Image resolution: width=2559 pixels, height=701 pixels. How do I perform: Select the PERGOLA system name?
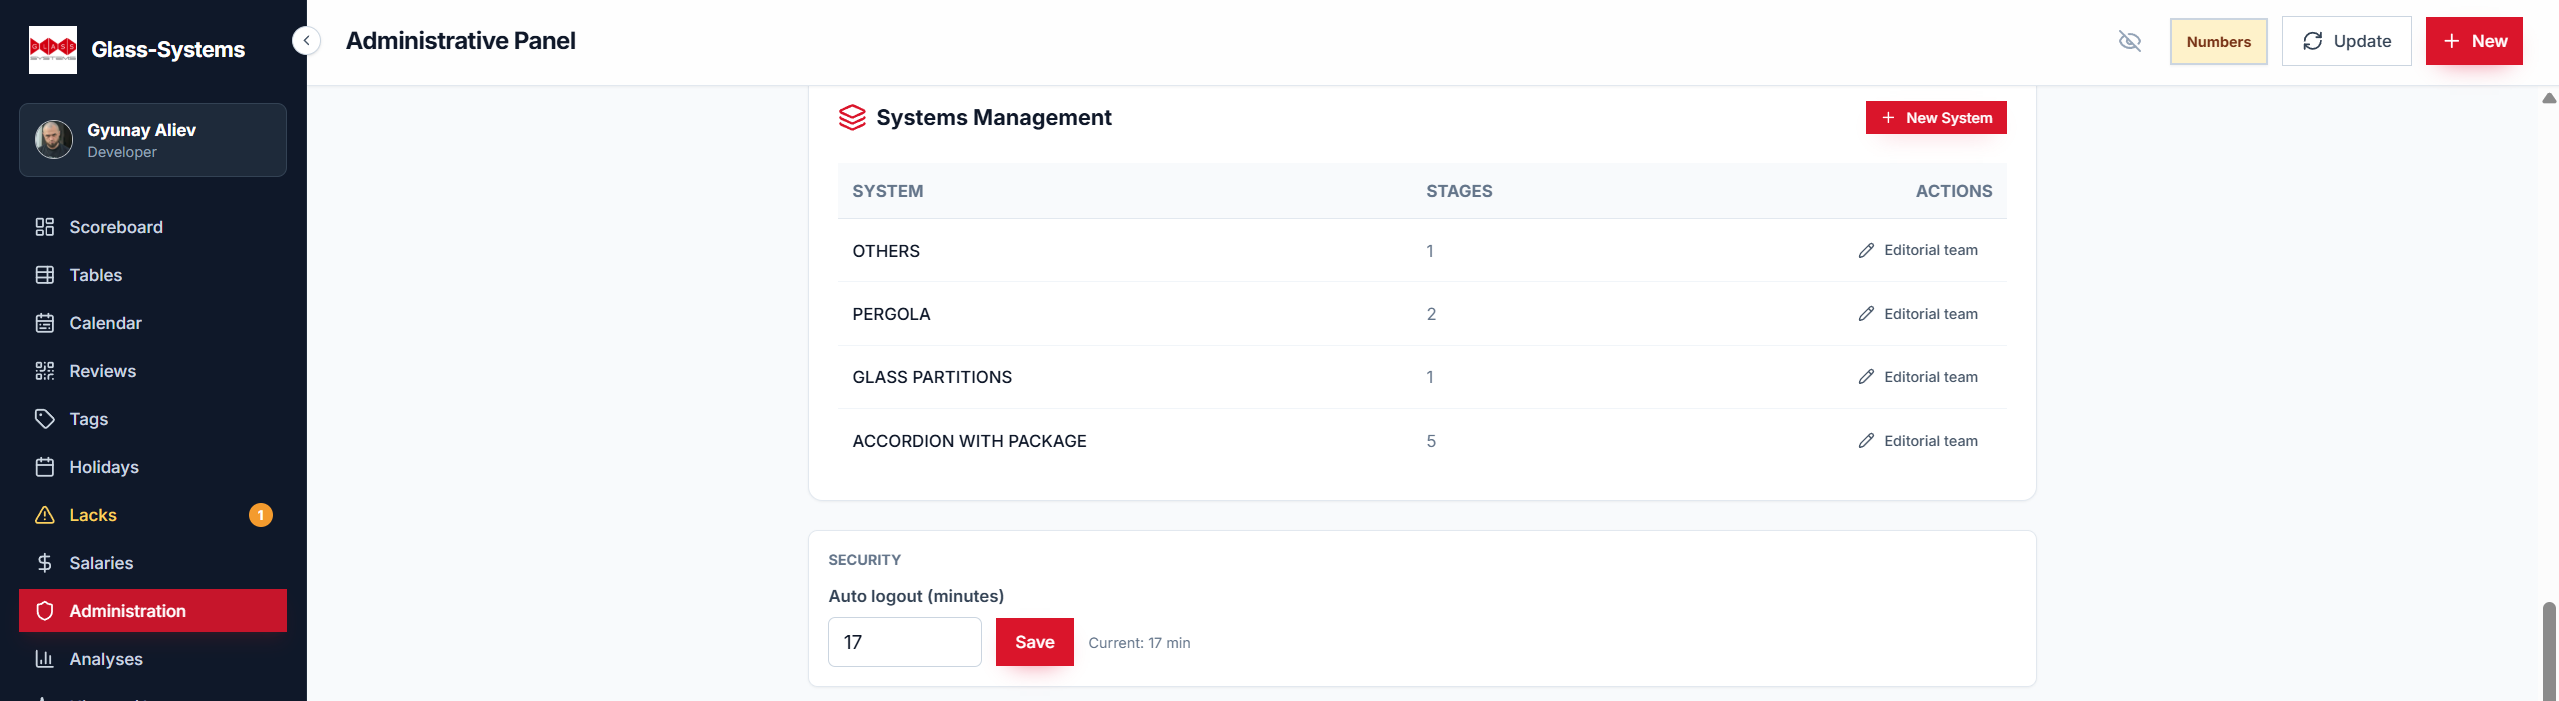click(891, 314)
